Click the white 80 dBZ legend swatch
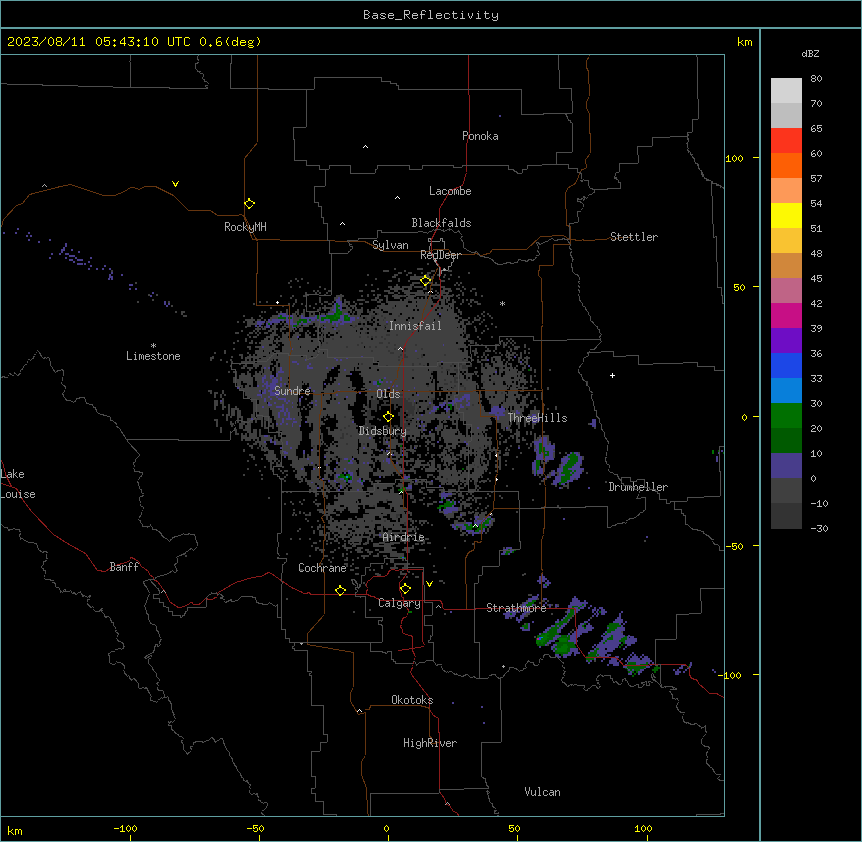The image size is (862, 842). 786,91
